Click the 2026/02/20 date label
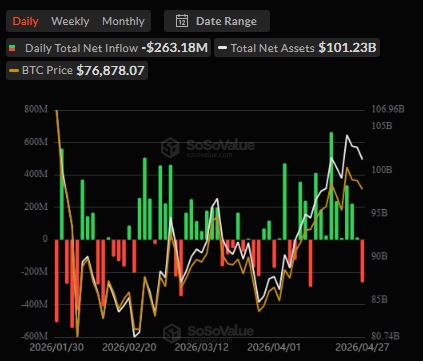 [129, 347]
